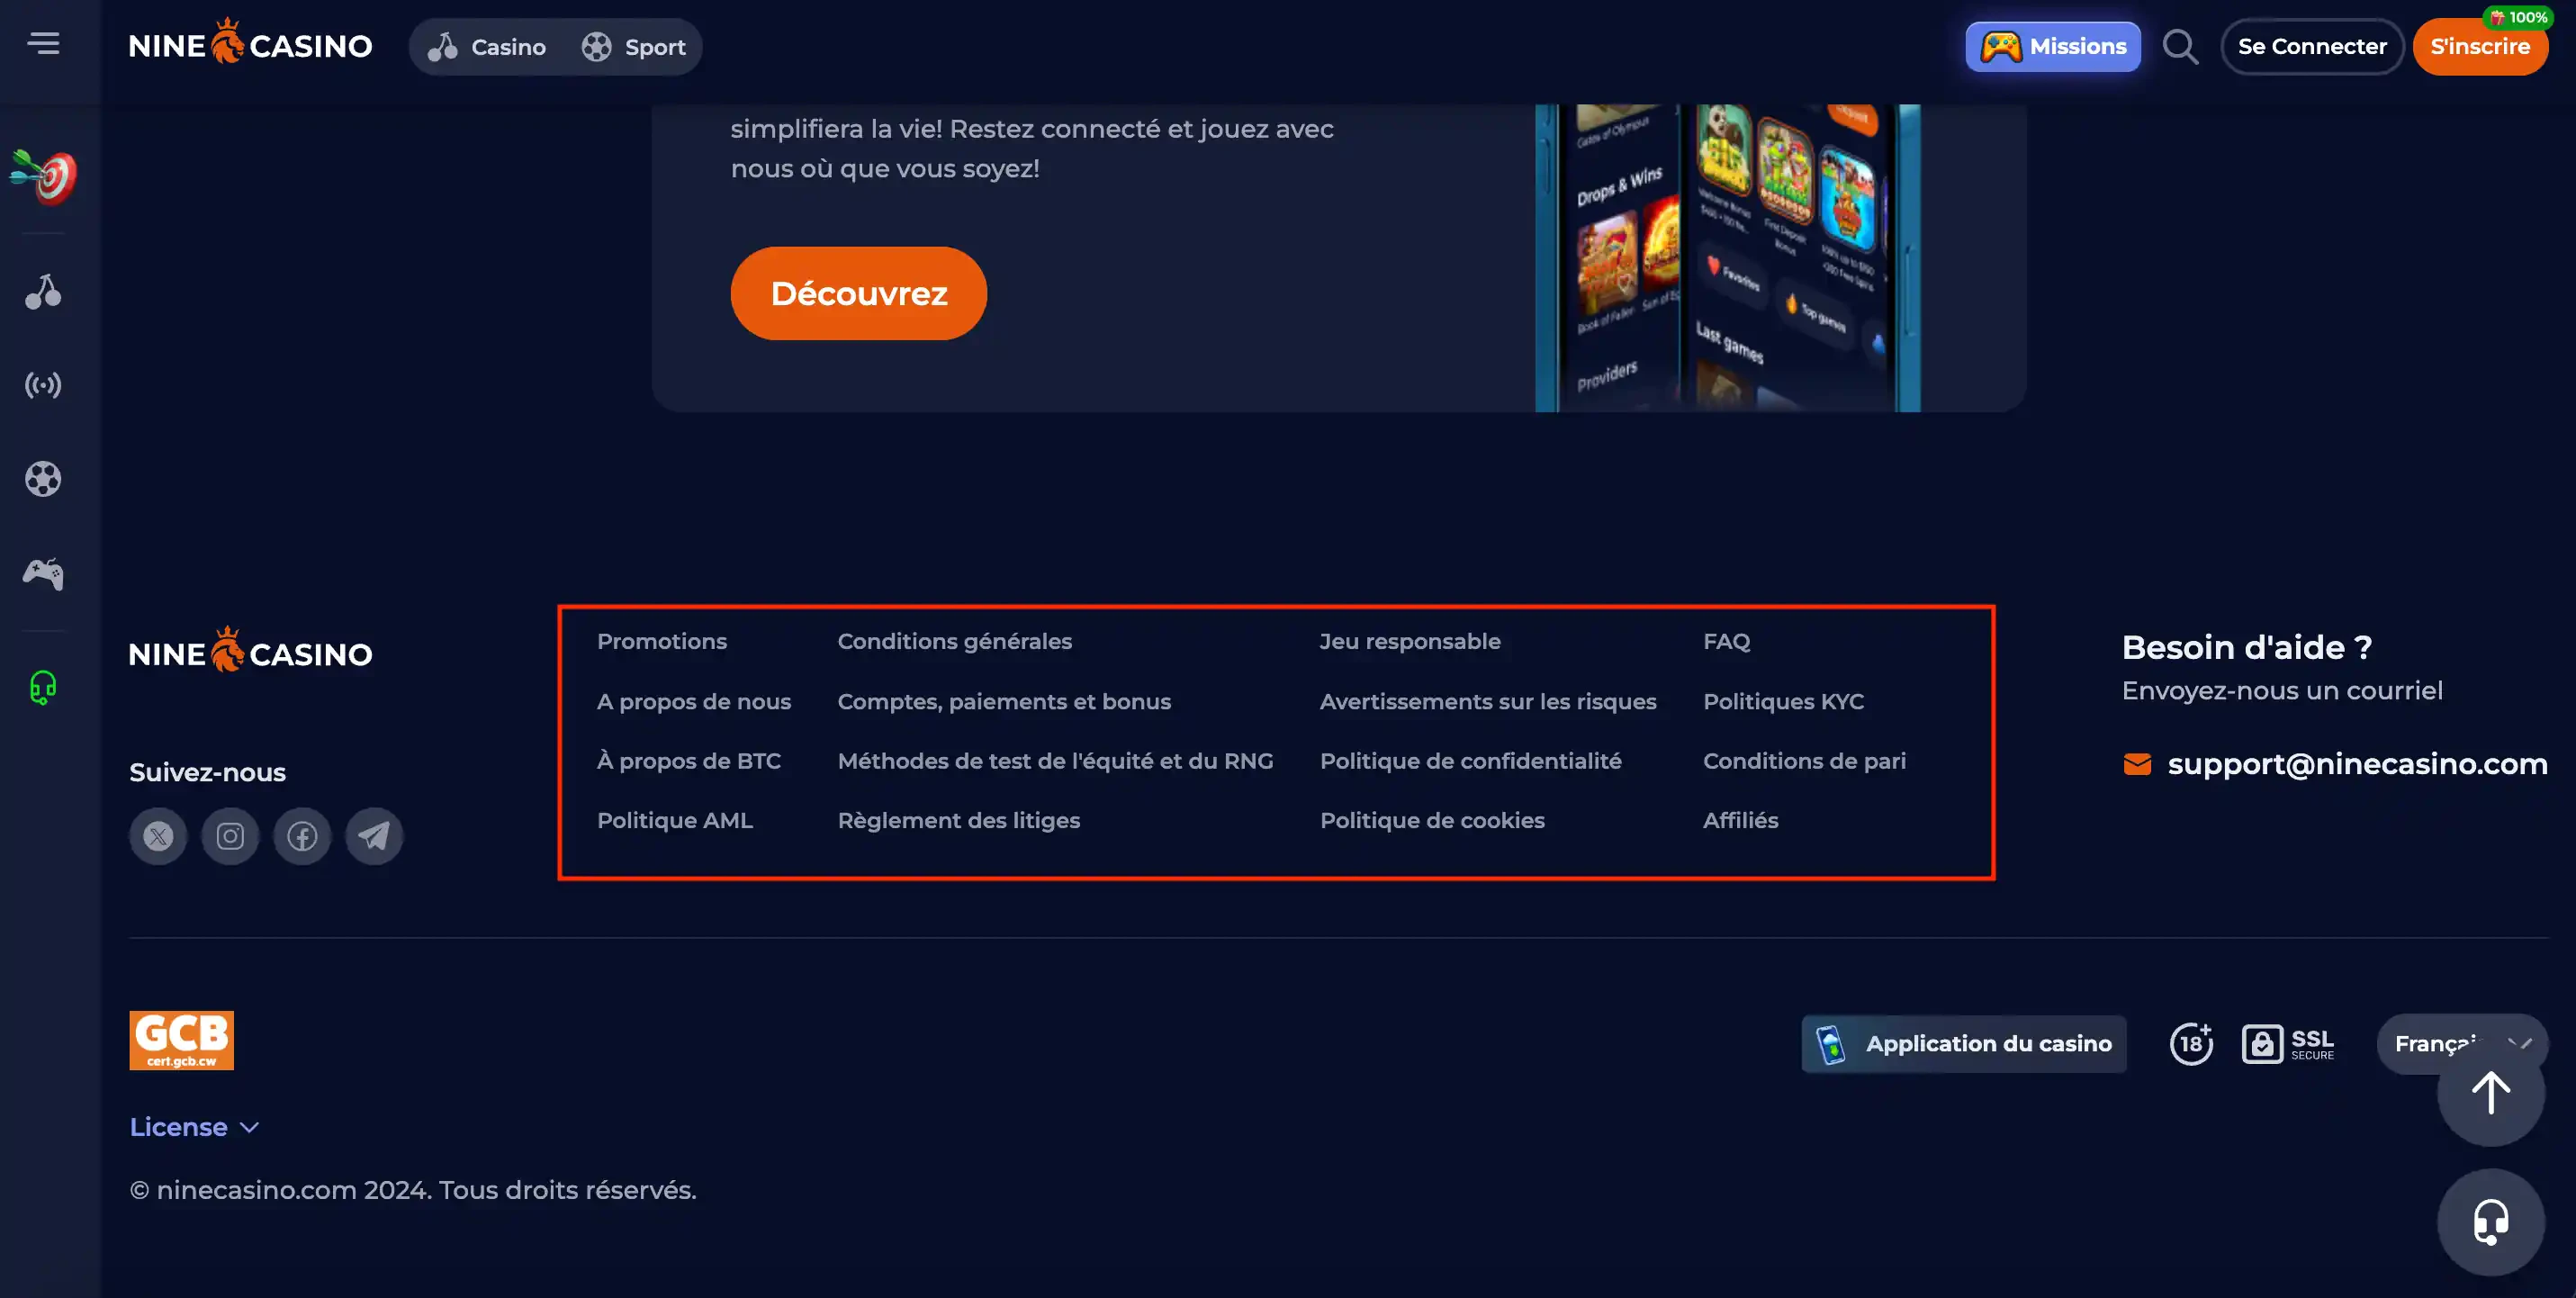Click the scroll-to-top arrow button
This screenshot has width=2576, height=1298.
coord(2490,1092)
